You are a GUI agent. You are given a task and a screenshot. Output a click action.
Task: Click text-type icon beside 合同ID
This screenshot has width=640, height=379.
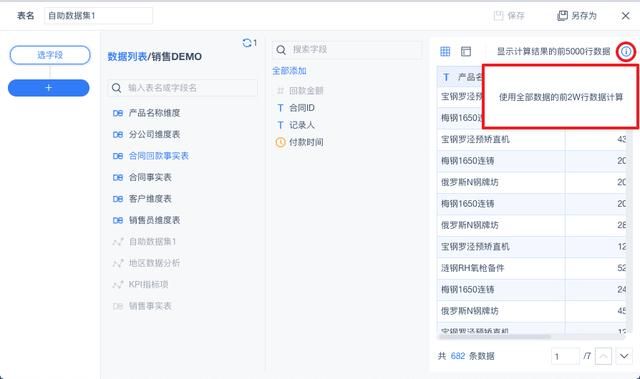(x=280, y=108)
